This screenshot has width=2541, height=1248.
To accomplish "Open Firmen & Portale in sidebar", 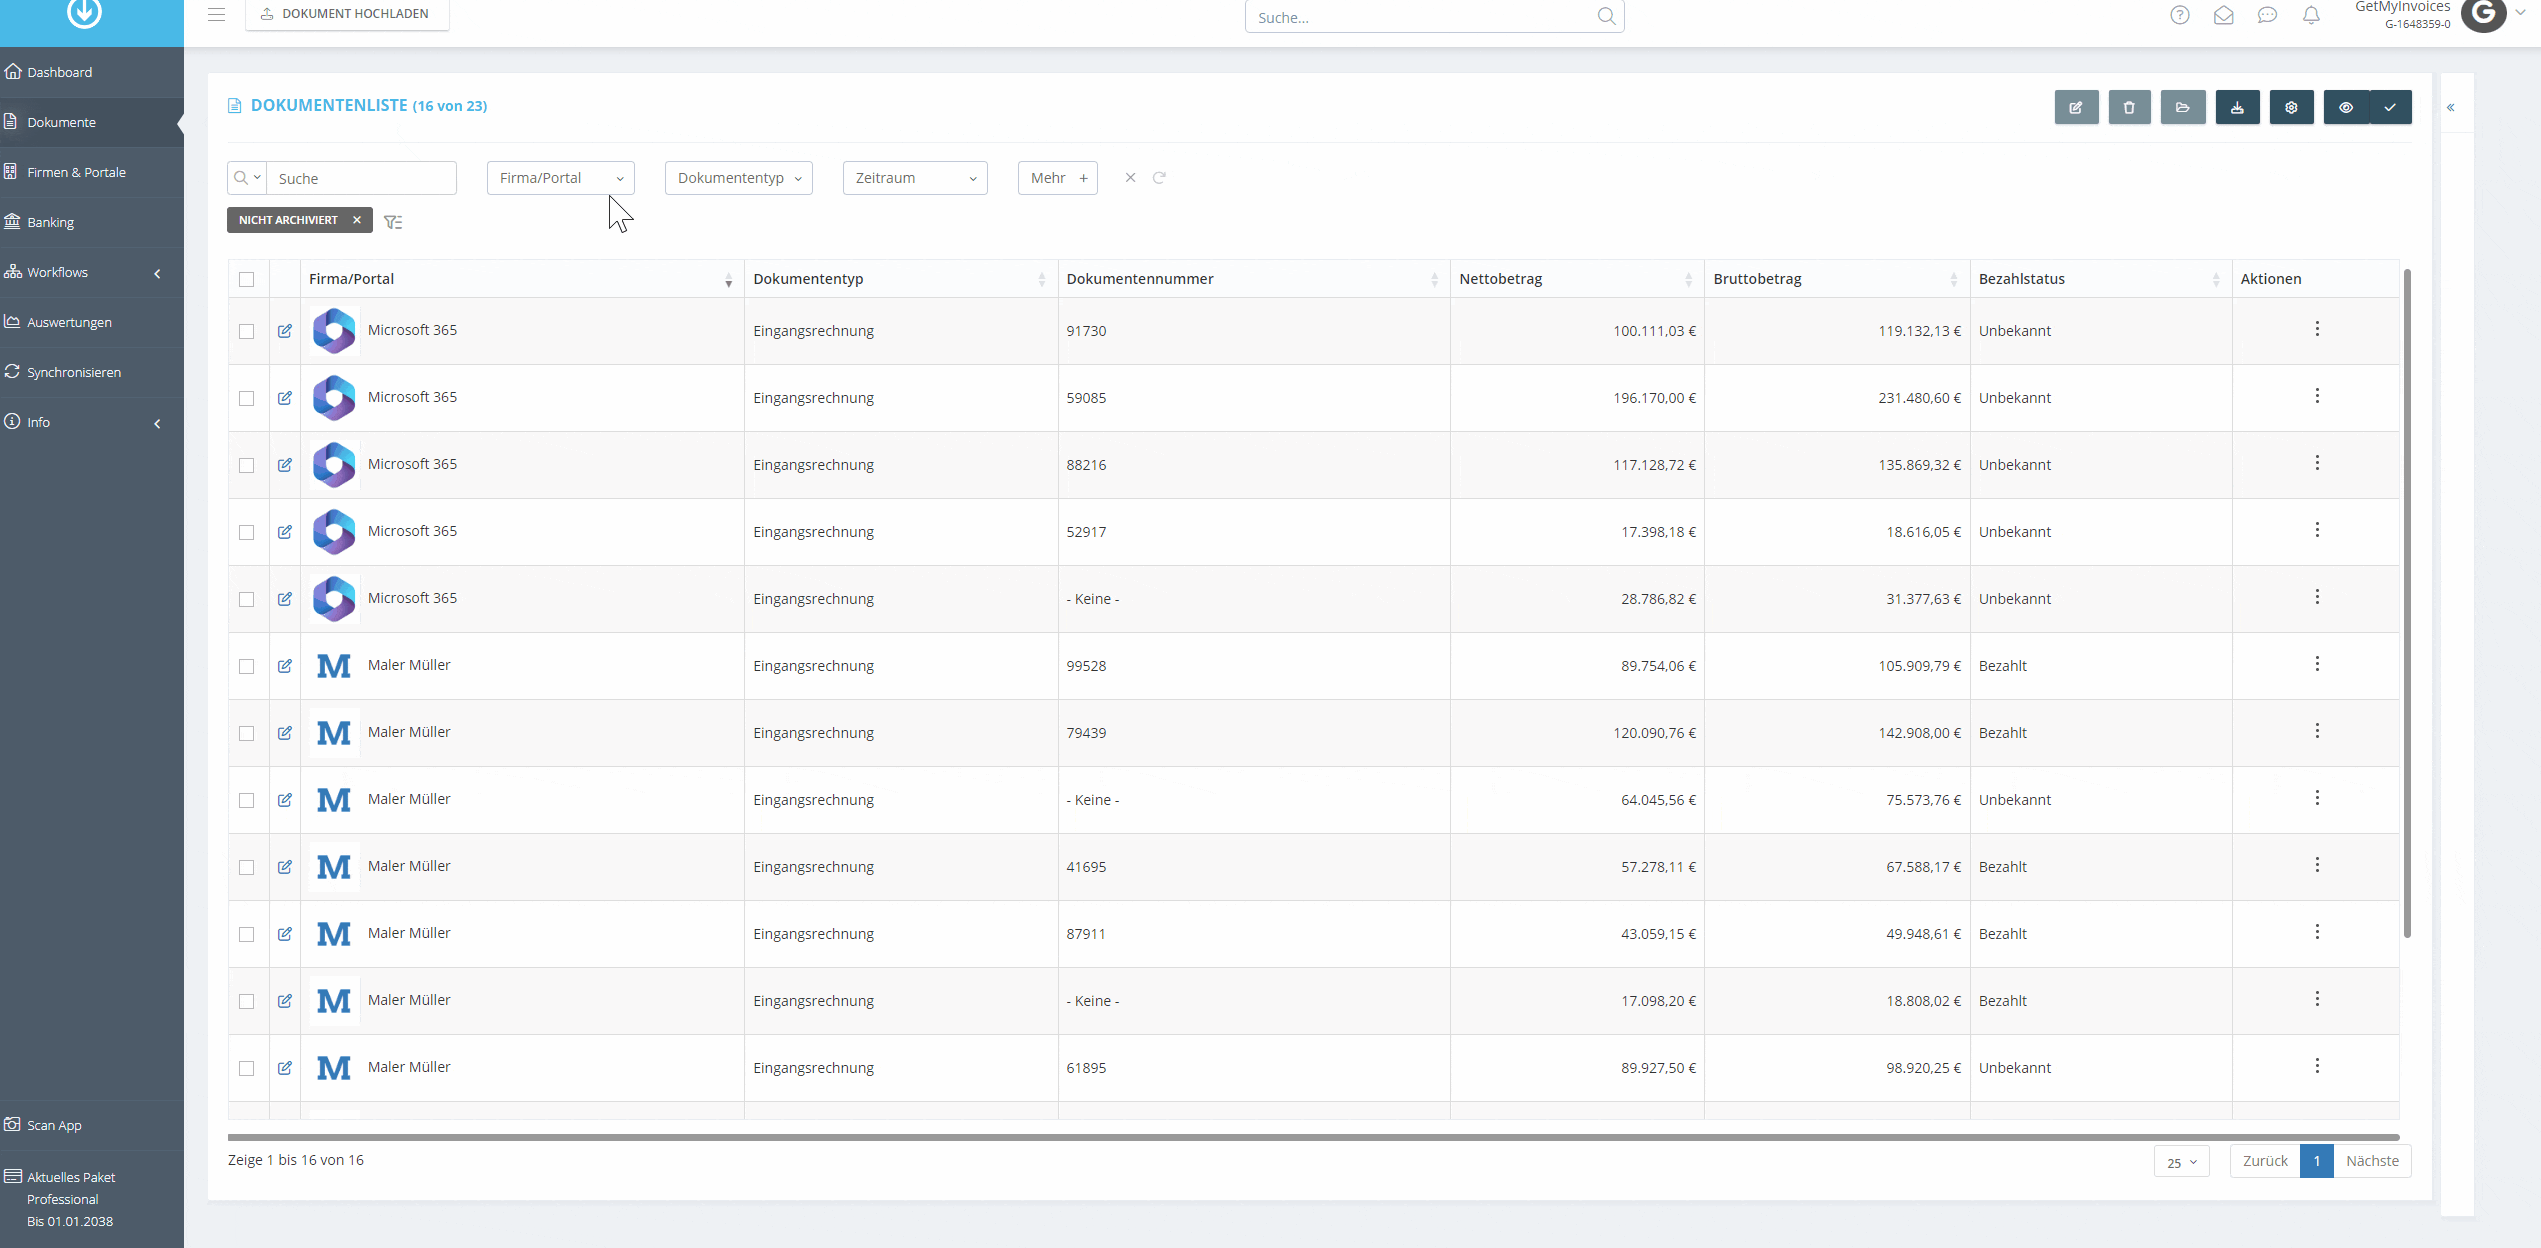I will click(x=92, y=172).
